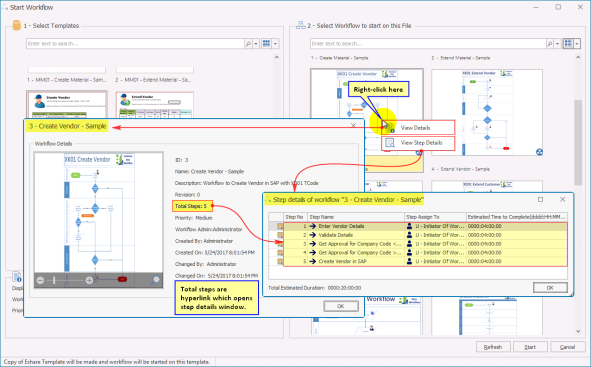This screenshot has height=367, width=591.
Task: Click the search magnifier in Select Templates panel
Action: pos(248,44)
